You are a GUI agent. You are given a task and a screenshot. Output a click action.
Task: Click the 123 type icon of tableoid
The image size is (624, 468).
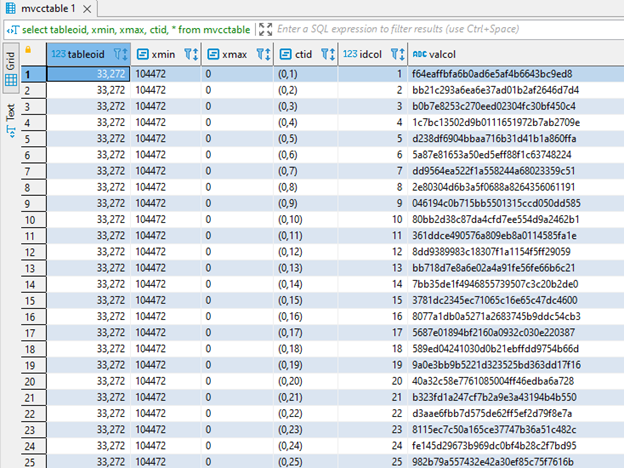coord(58,54)
